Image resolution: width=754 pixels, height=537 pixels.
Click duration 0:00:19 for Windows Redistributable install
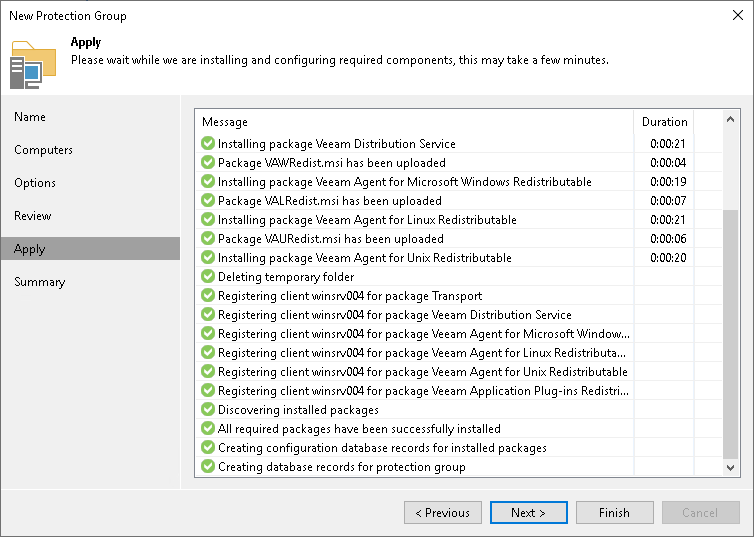tap(668, 182)
